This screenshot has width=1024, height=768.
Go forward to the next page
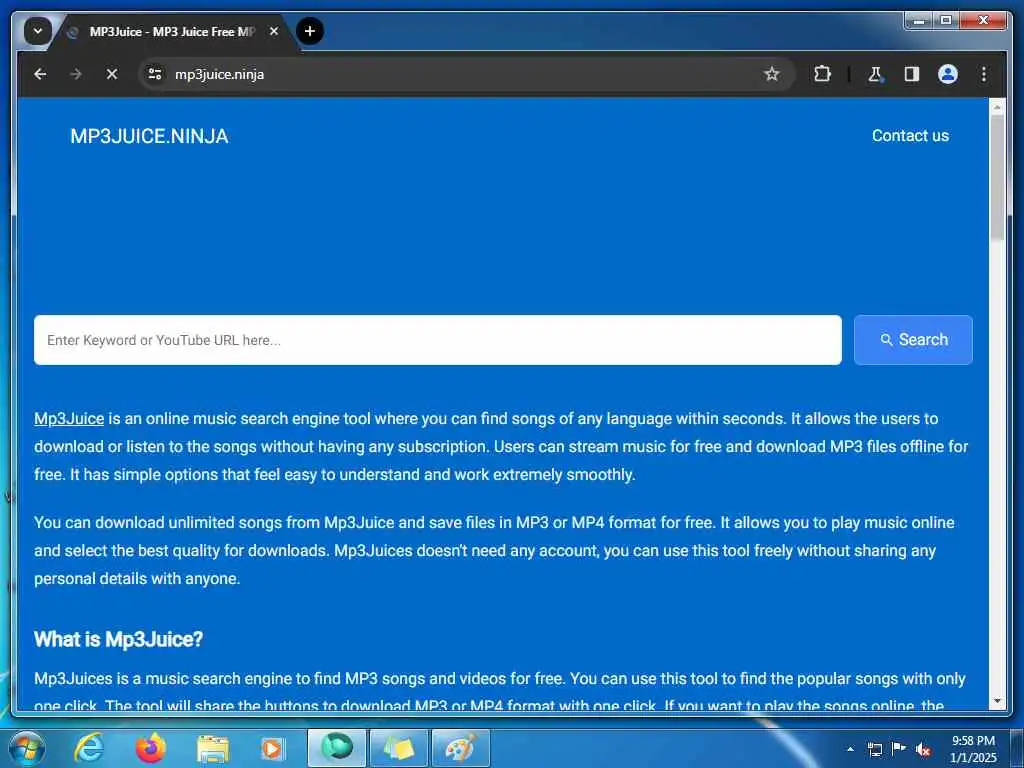click(76, 74)
